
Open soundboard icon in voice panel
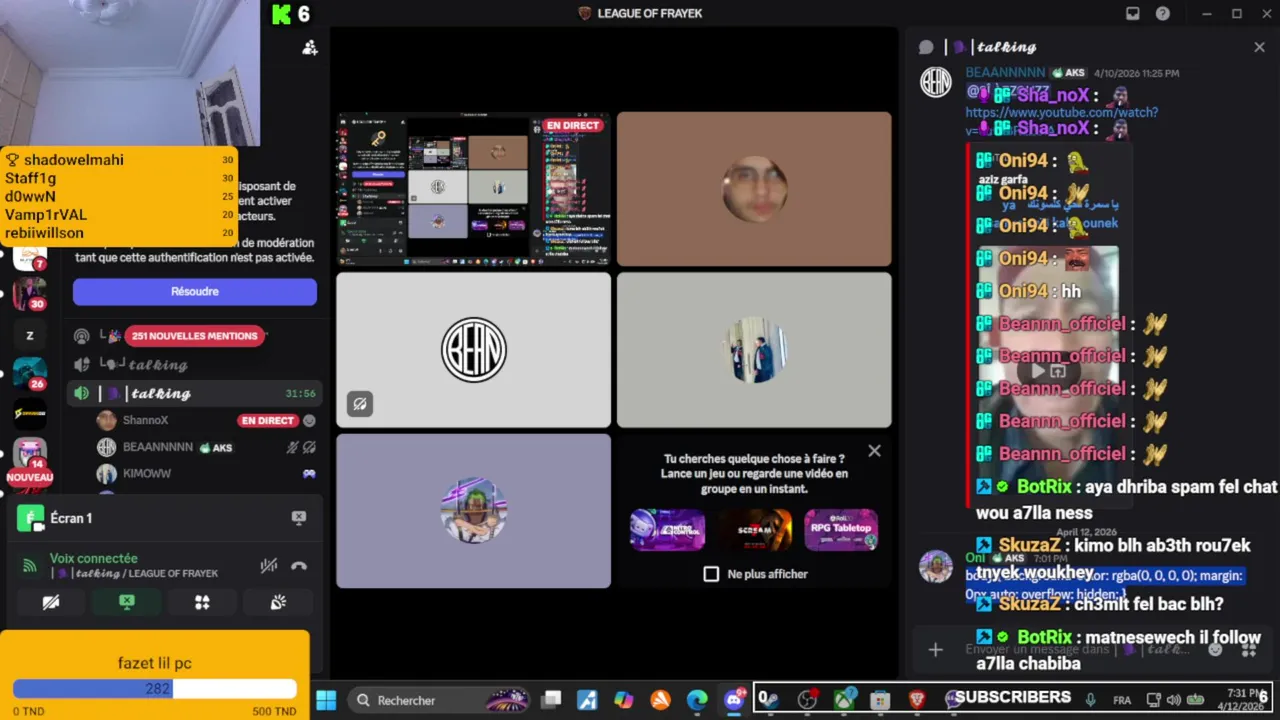click(x=278, y=602)
